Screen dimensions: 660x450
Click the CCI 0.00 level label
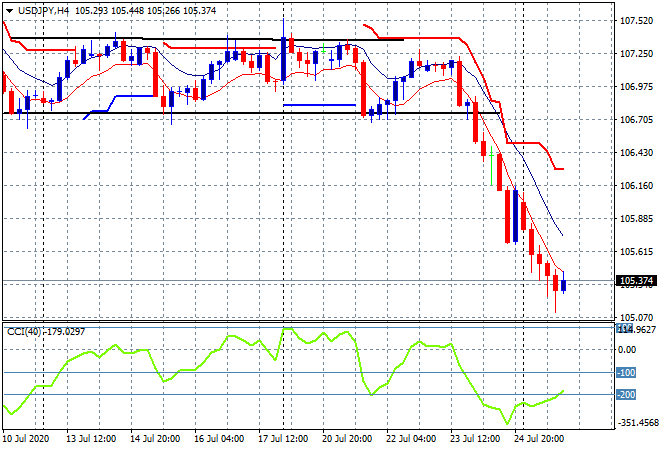(x=627, y=350)
